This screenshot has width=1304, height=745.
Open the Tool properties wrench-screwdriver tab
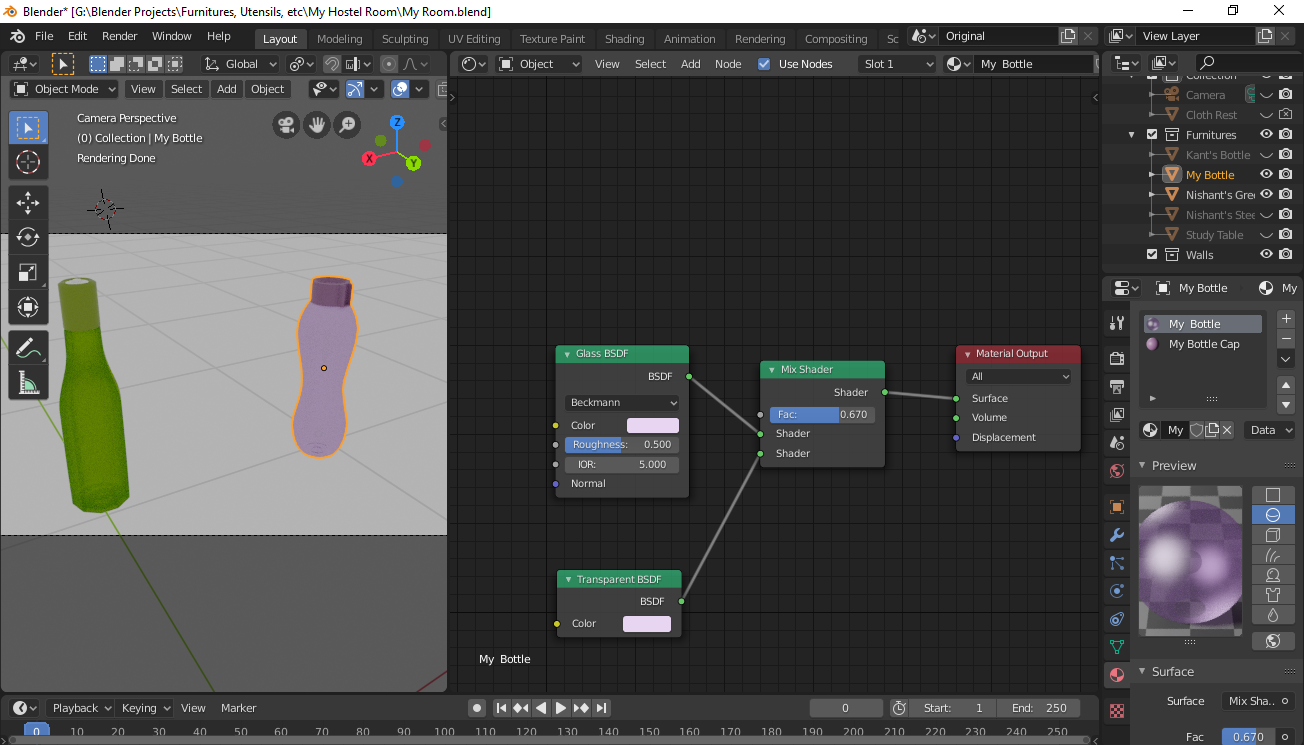[x=1117, y=322]
